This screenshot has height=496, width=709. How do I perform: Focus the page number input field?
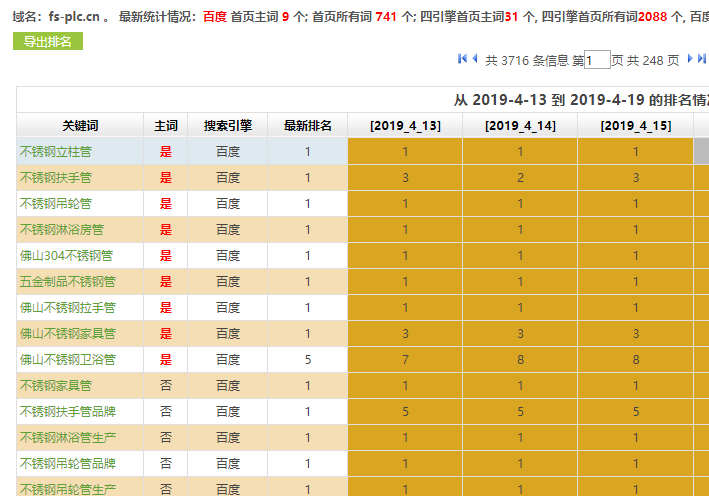click(x=597, y=61)
